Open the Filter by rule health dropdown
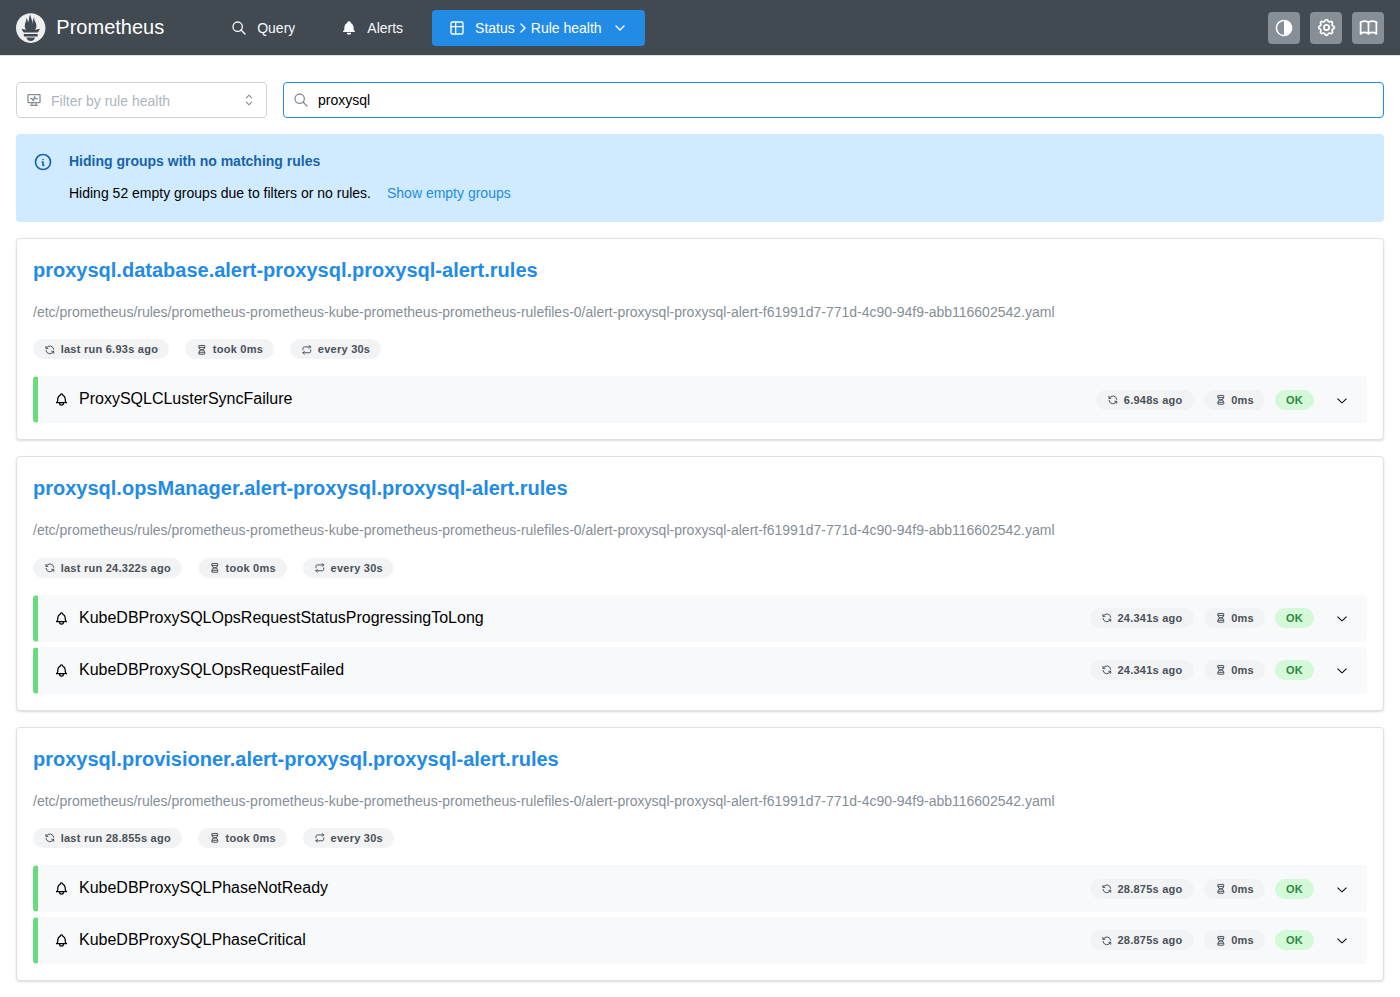 (x=141, y=100)
